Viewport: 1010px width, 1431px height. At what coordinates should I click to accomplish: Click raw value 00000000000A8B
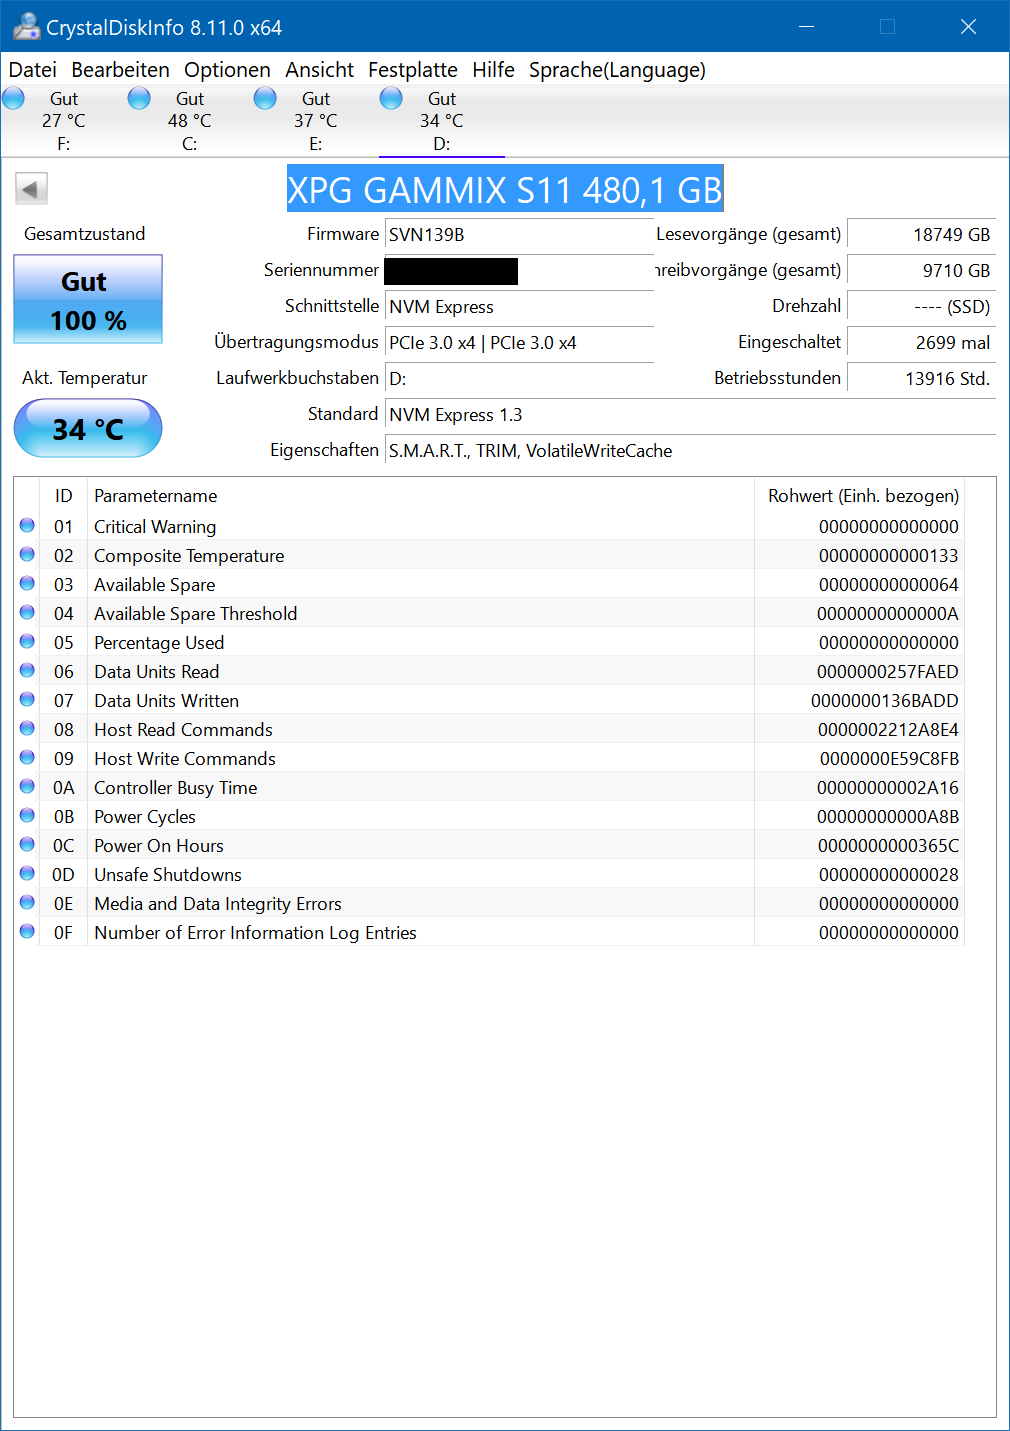click(888, 817)
